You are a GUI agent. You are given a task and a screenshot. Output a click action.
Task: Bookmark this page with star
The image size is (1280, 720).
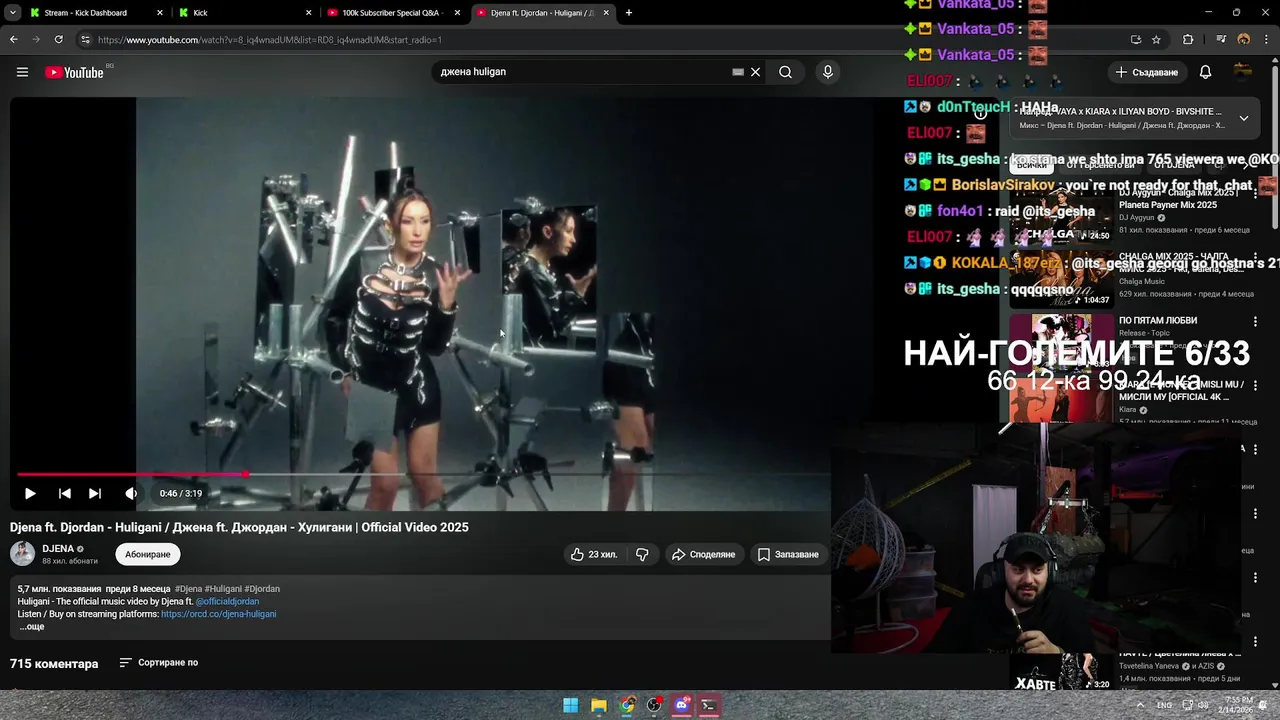coord(1156,40)
